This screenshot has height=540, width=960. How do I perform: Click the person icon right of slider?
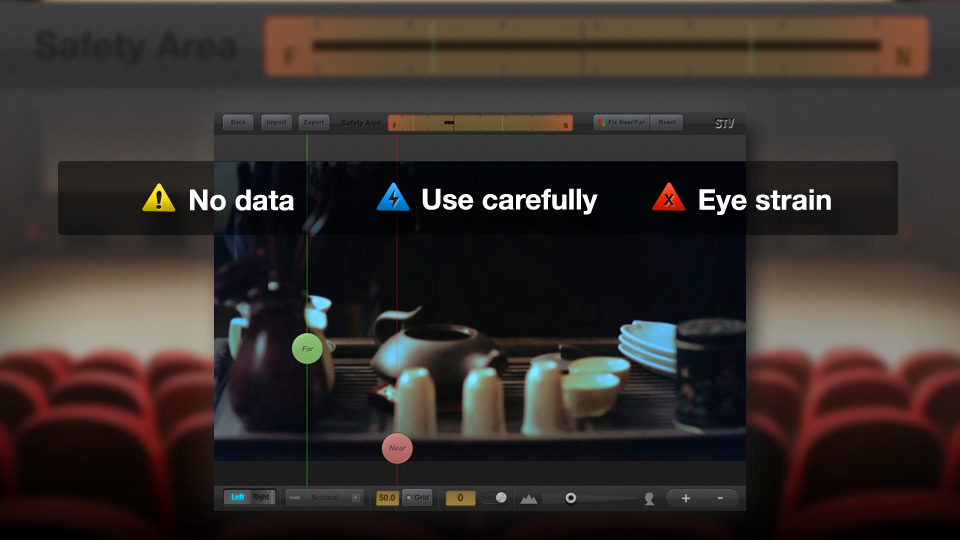point(649,498)
